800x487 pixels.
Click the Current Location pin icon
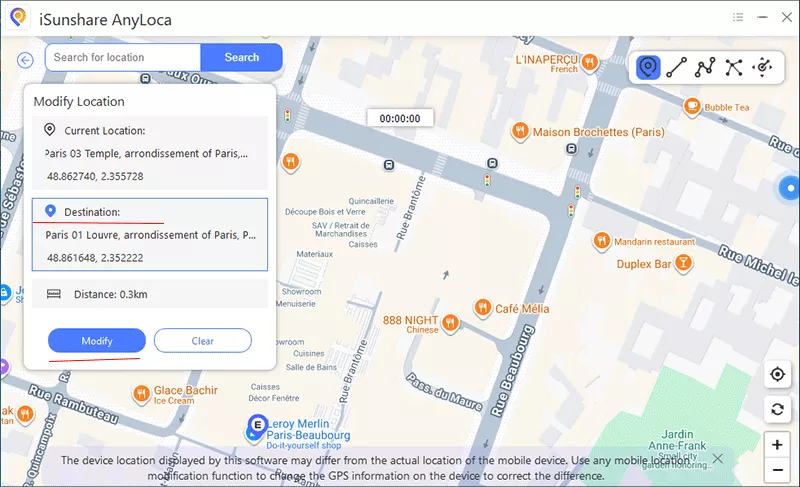point(49,130)
